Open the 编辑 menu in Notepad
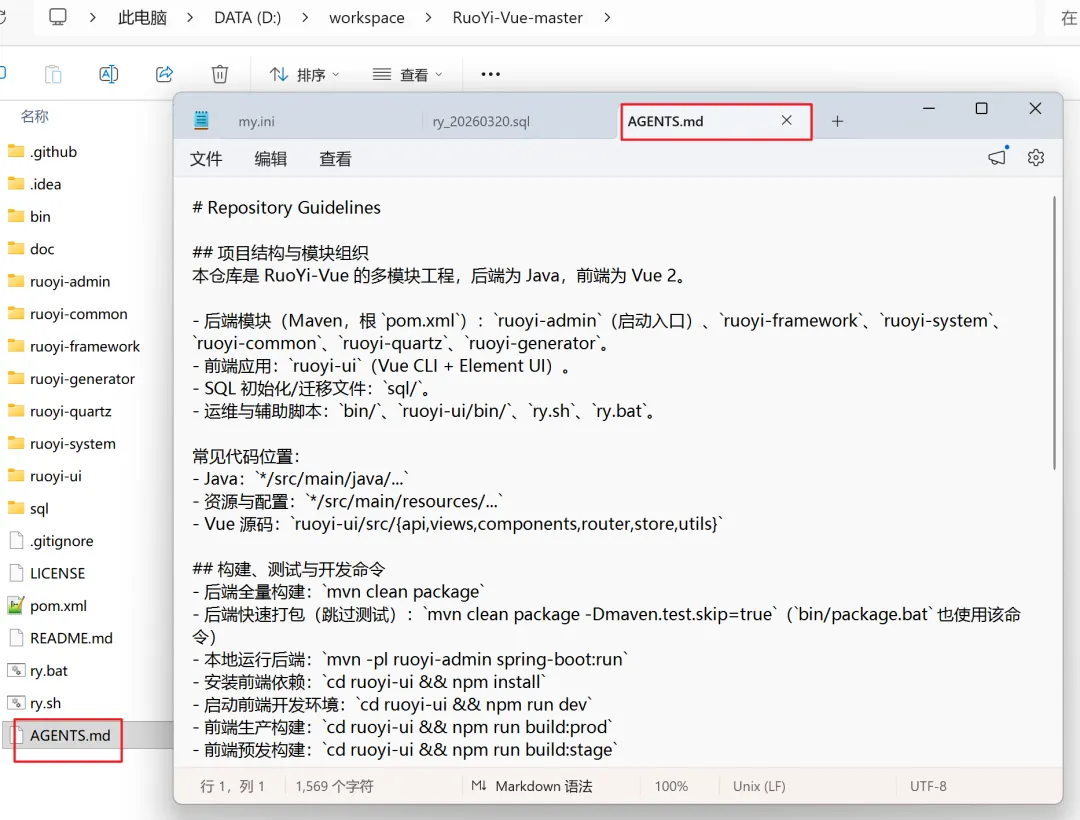Screen dimensions: 1080x820 [x=271, y=159]
